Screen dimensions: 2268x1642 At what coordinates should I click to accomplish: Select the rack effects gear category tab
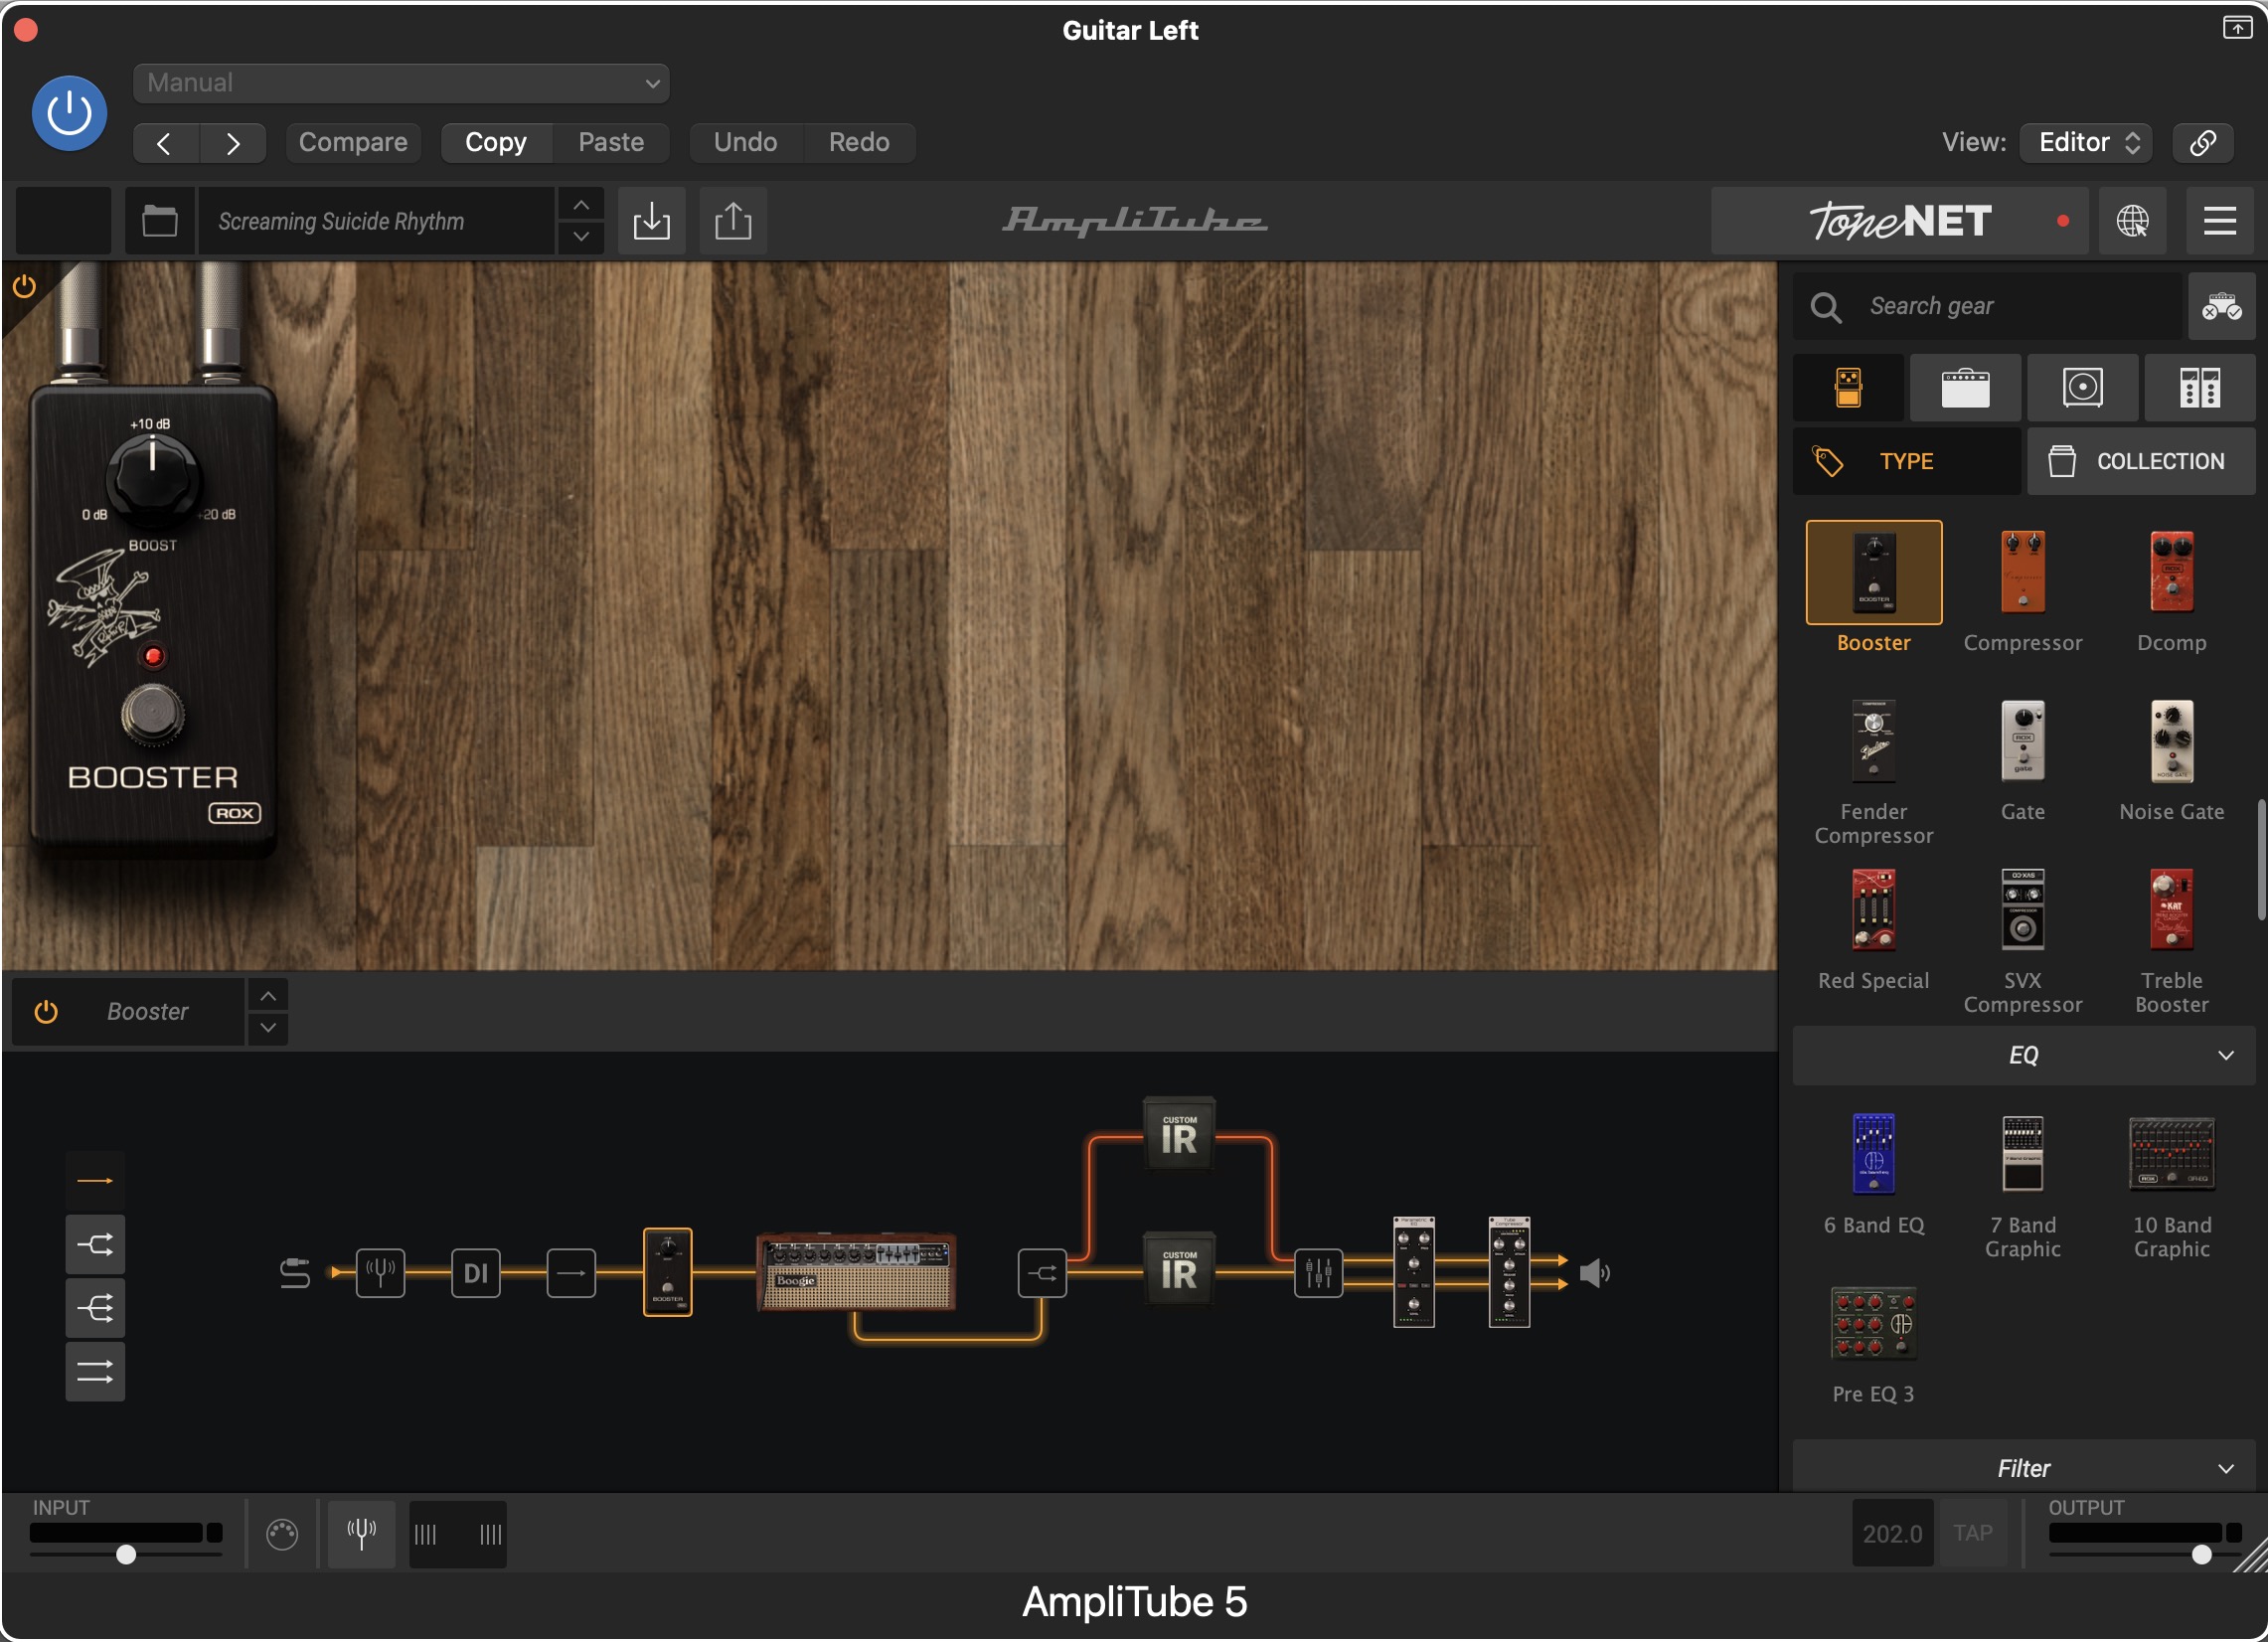click(2199, 388)
